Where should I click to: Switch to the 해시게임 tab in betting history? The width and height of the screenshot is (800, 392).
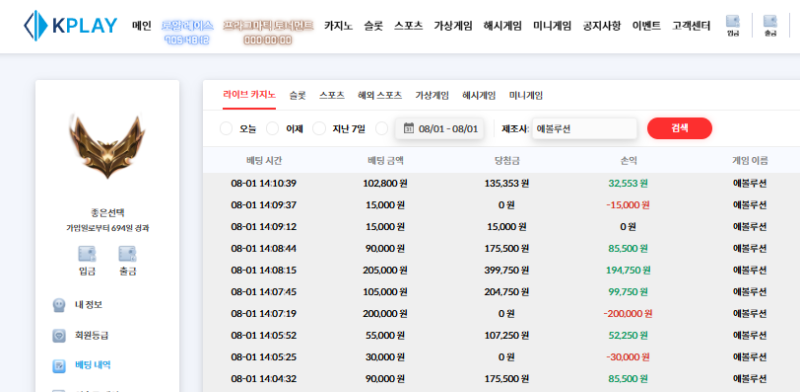pos(479,95)
